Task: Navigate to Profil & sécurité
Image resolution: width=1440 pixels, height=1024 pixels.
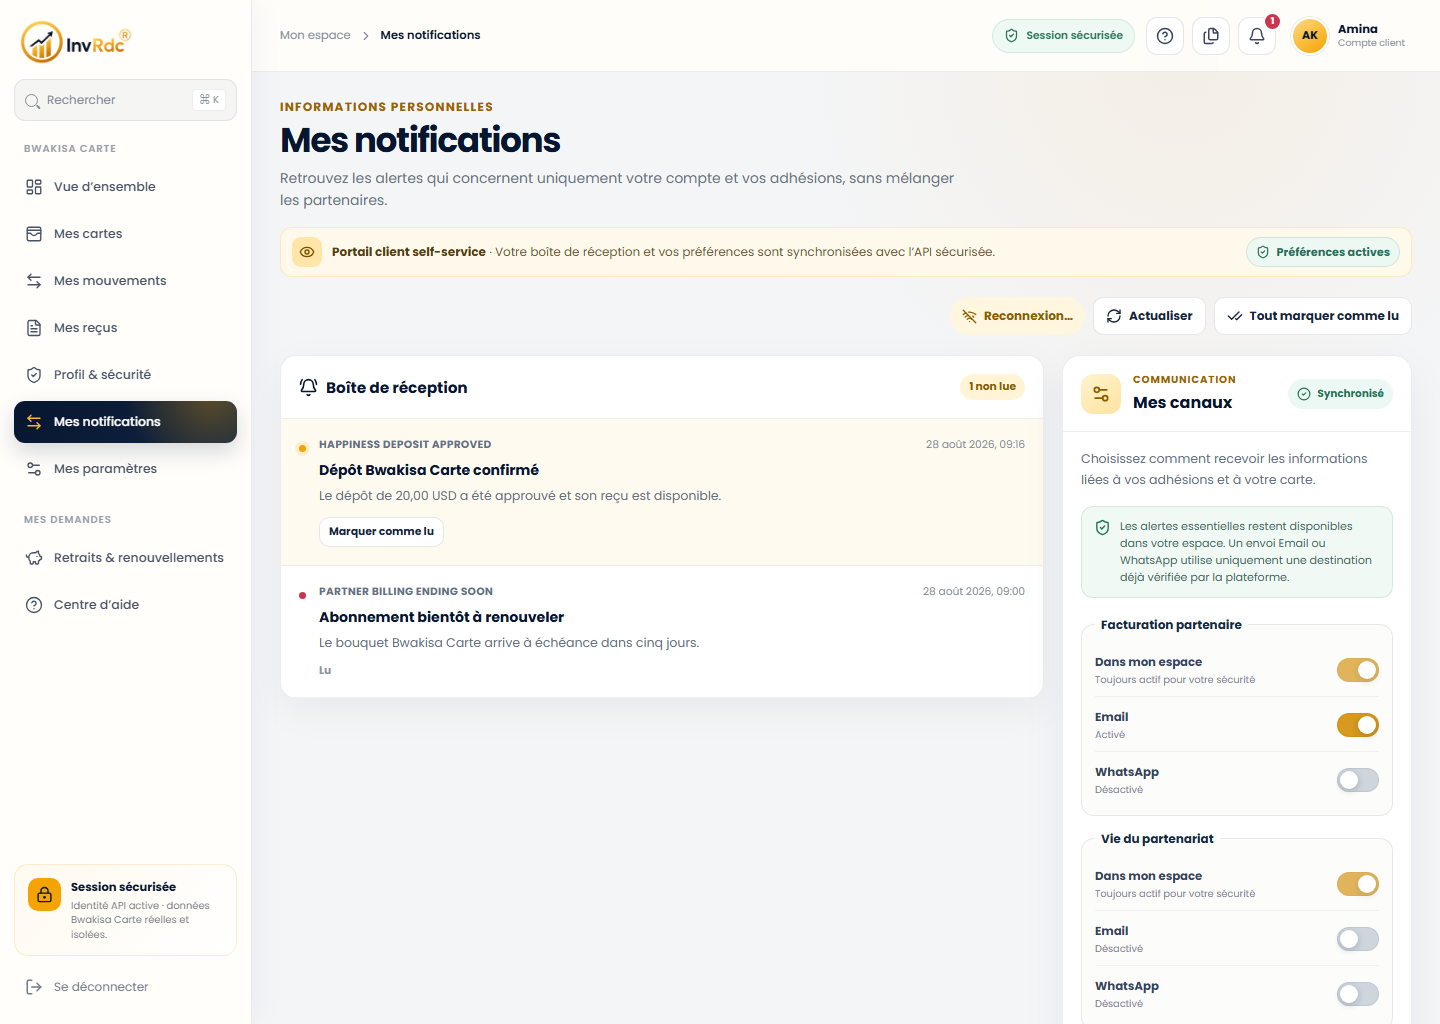Action: click(125, 375)
